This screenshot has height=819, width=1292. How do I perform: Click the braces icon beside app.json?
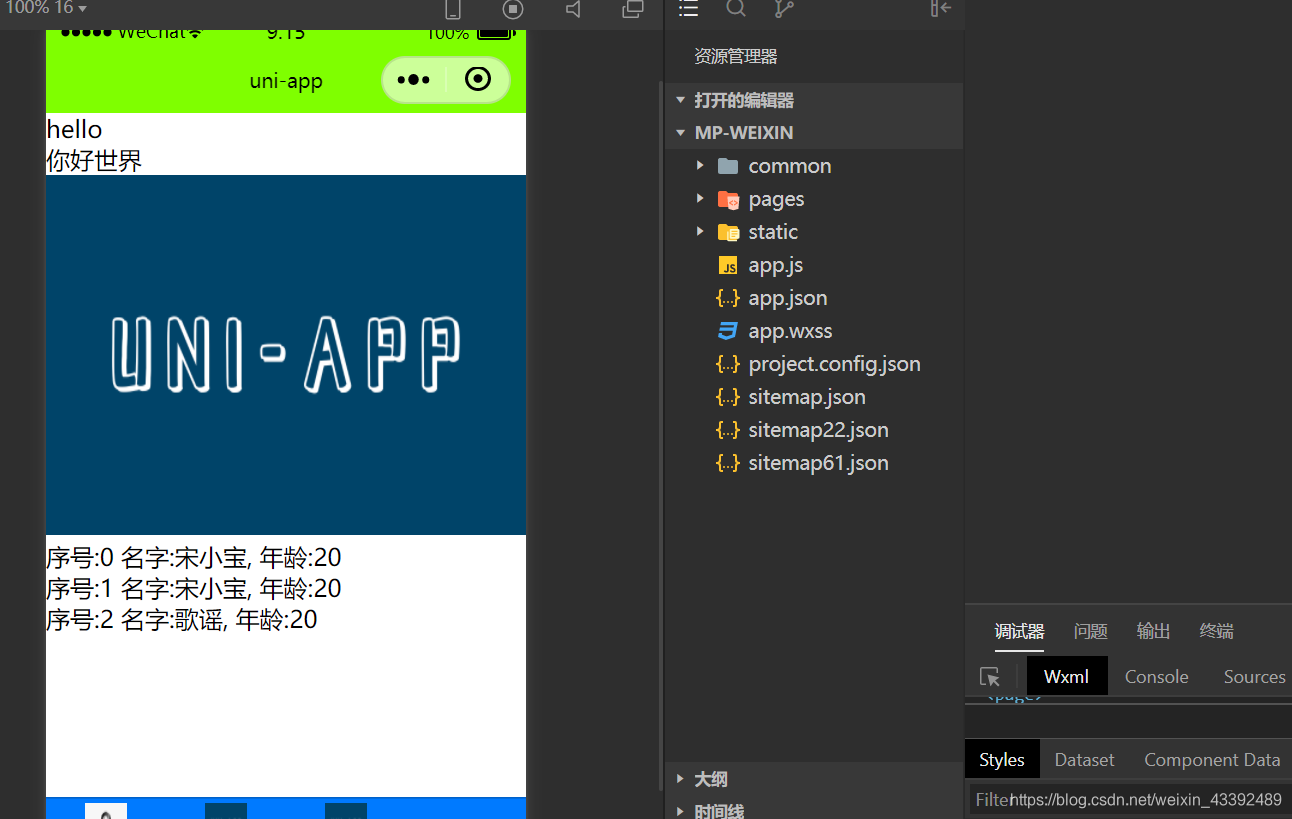pos(728,298)
